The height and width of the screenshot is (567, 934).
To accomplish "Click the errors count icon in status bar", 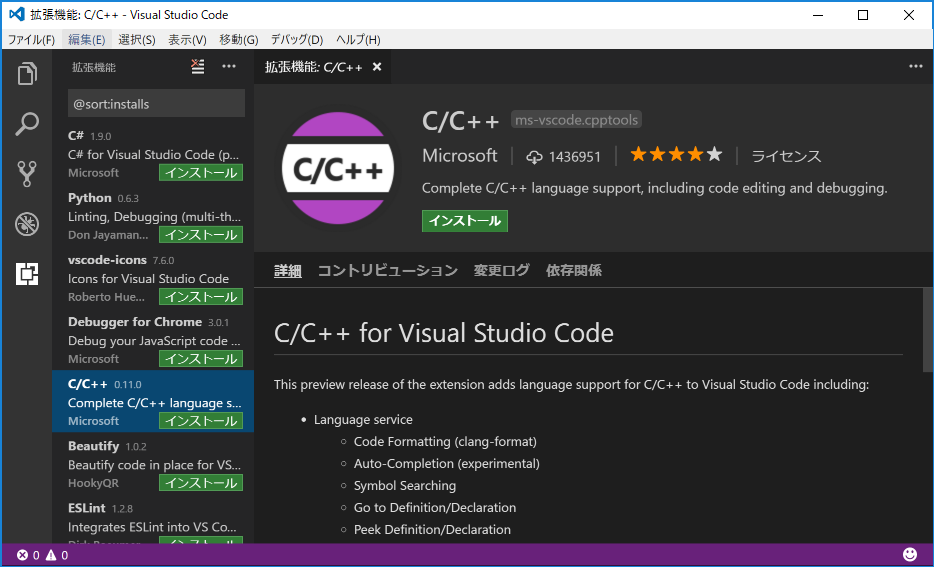I will 28,555.
